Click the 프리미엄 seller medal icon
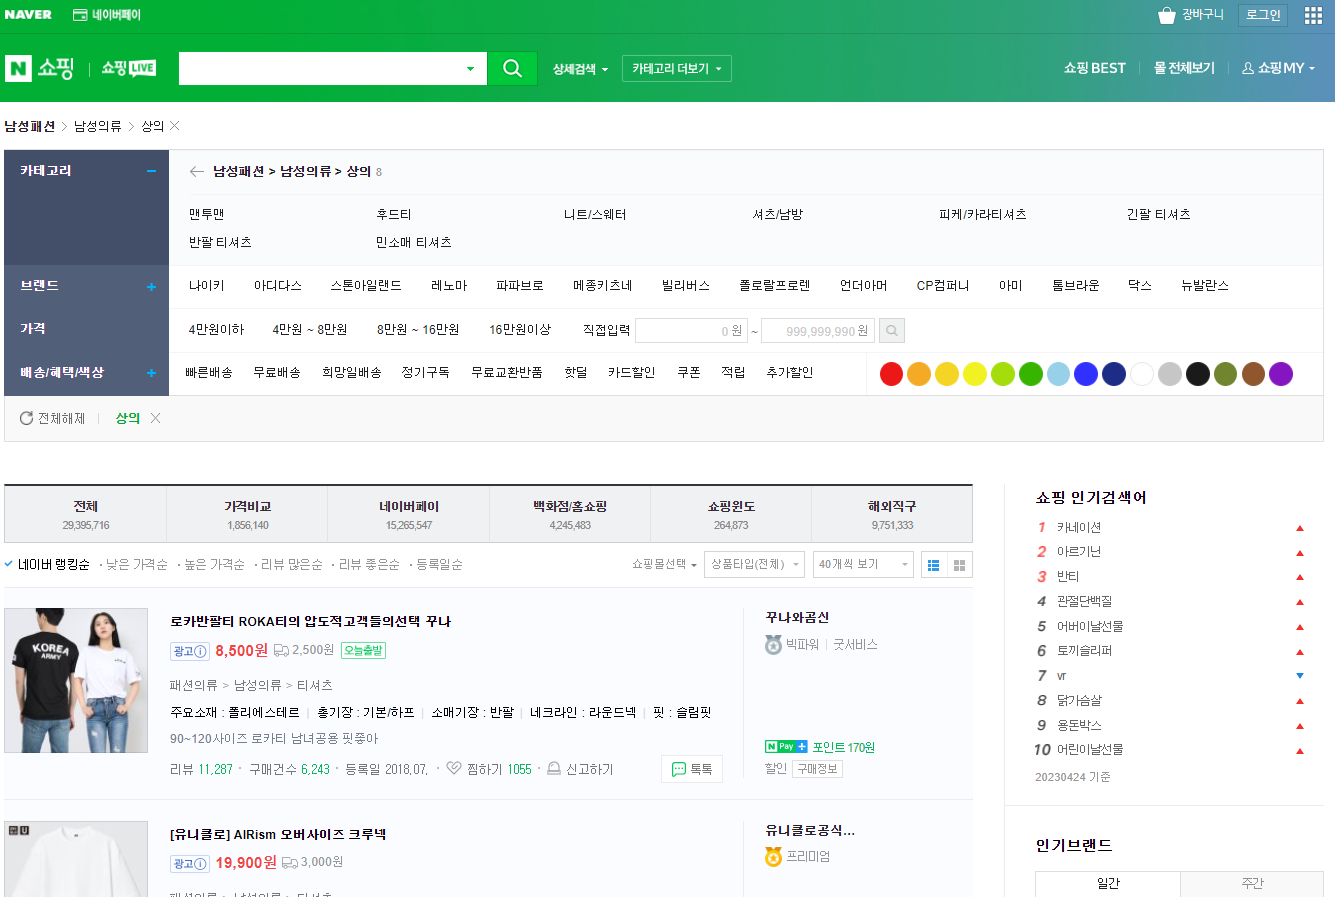The height and width of the screenshot is (897, 1335). (x=773, y=857)
